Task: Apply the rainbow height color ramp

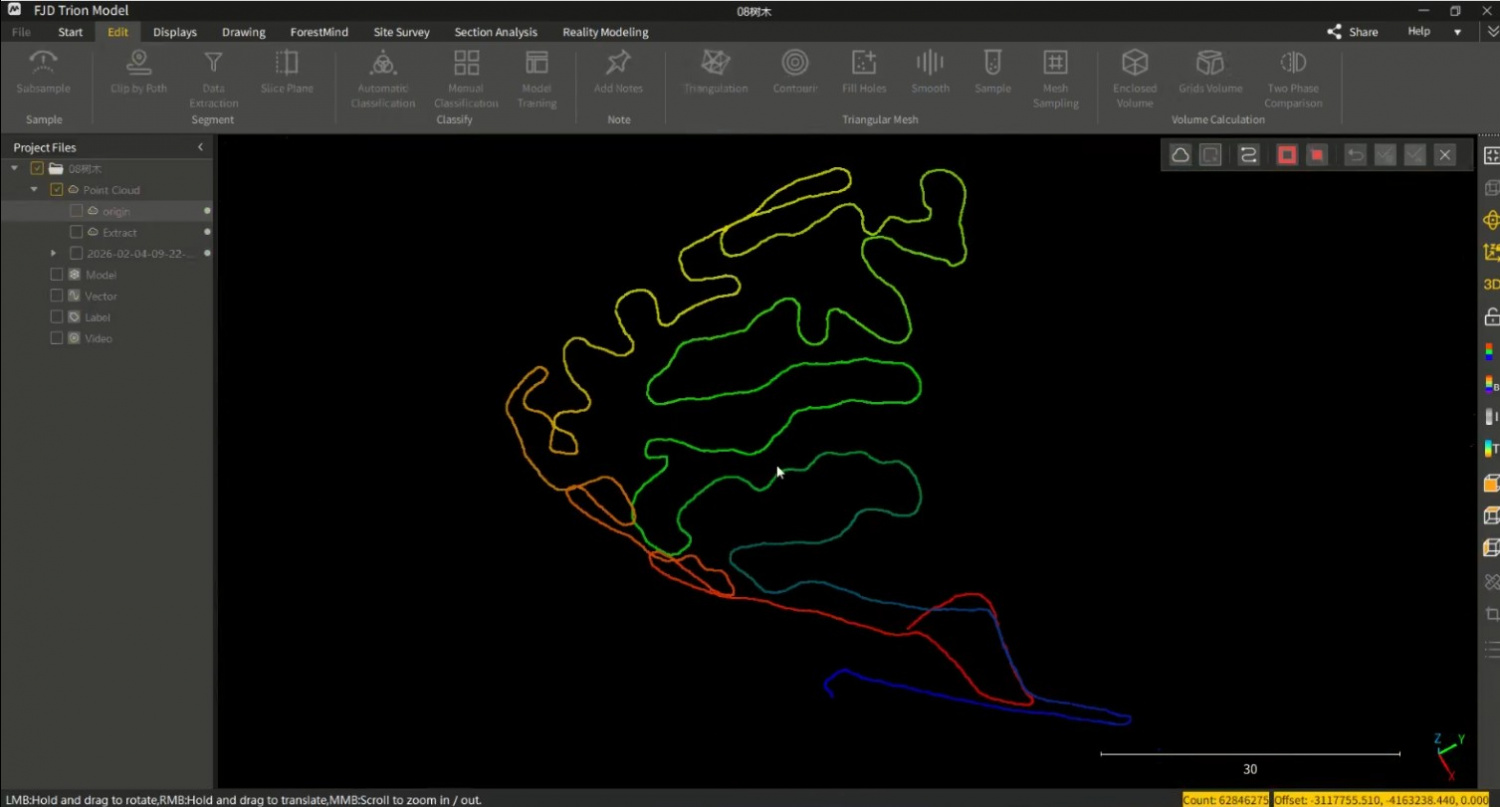Action: 1490,351
